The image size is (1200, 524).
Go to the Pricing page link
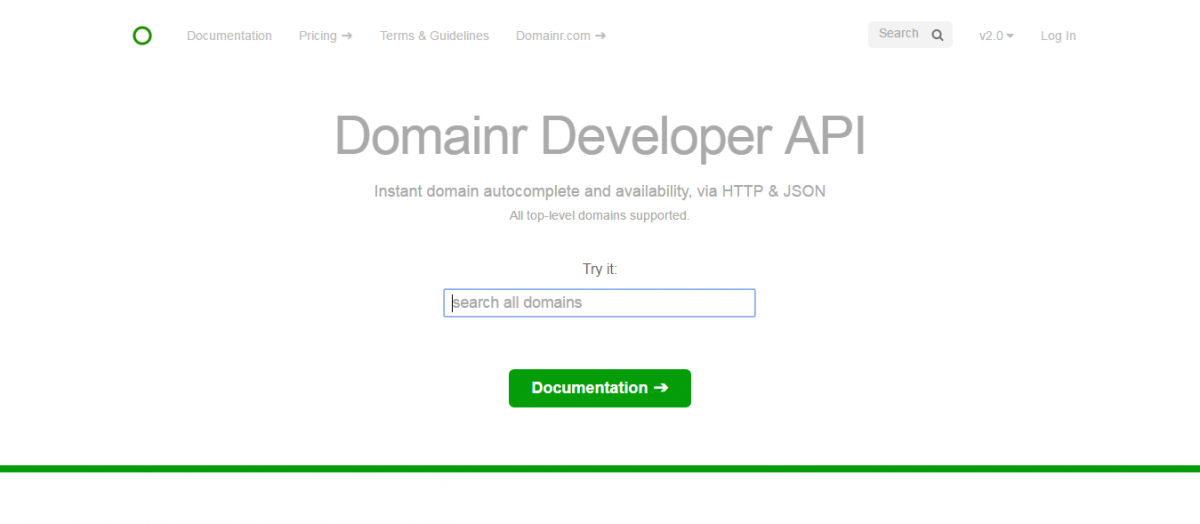click(325, 36)
